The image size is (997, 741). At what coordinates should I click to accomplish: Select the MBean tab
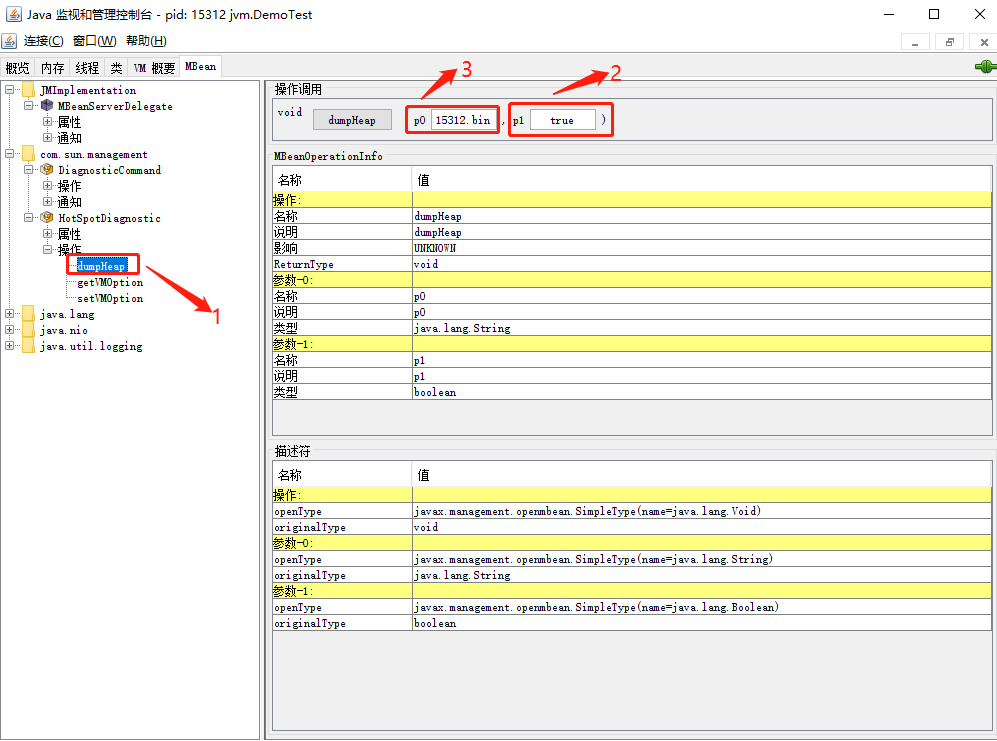(x=200, y=66)
